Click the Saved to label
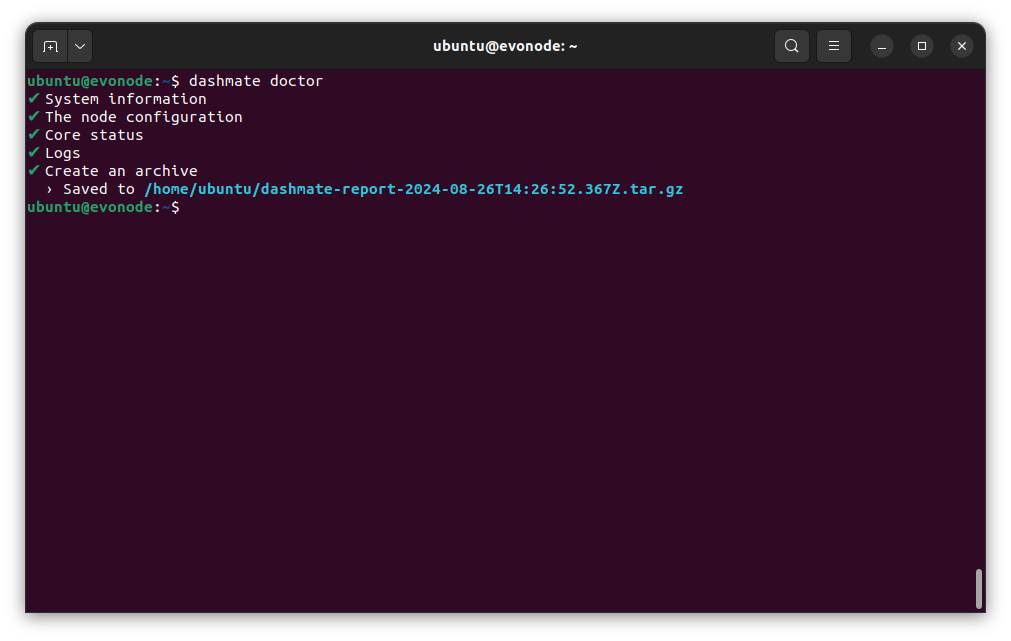 point(98,189)
